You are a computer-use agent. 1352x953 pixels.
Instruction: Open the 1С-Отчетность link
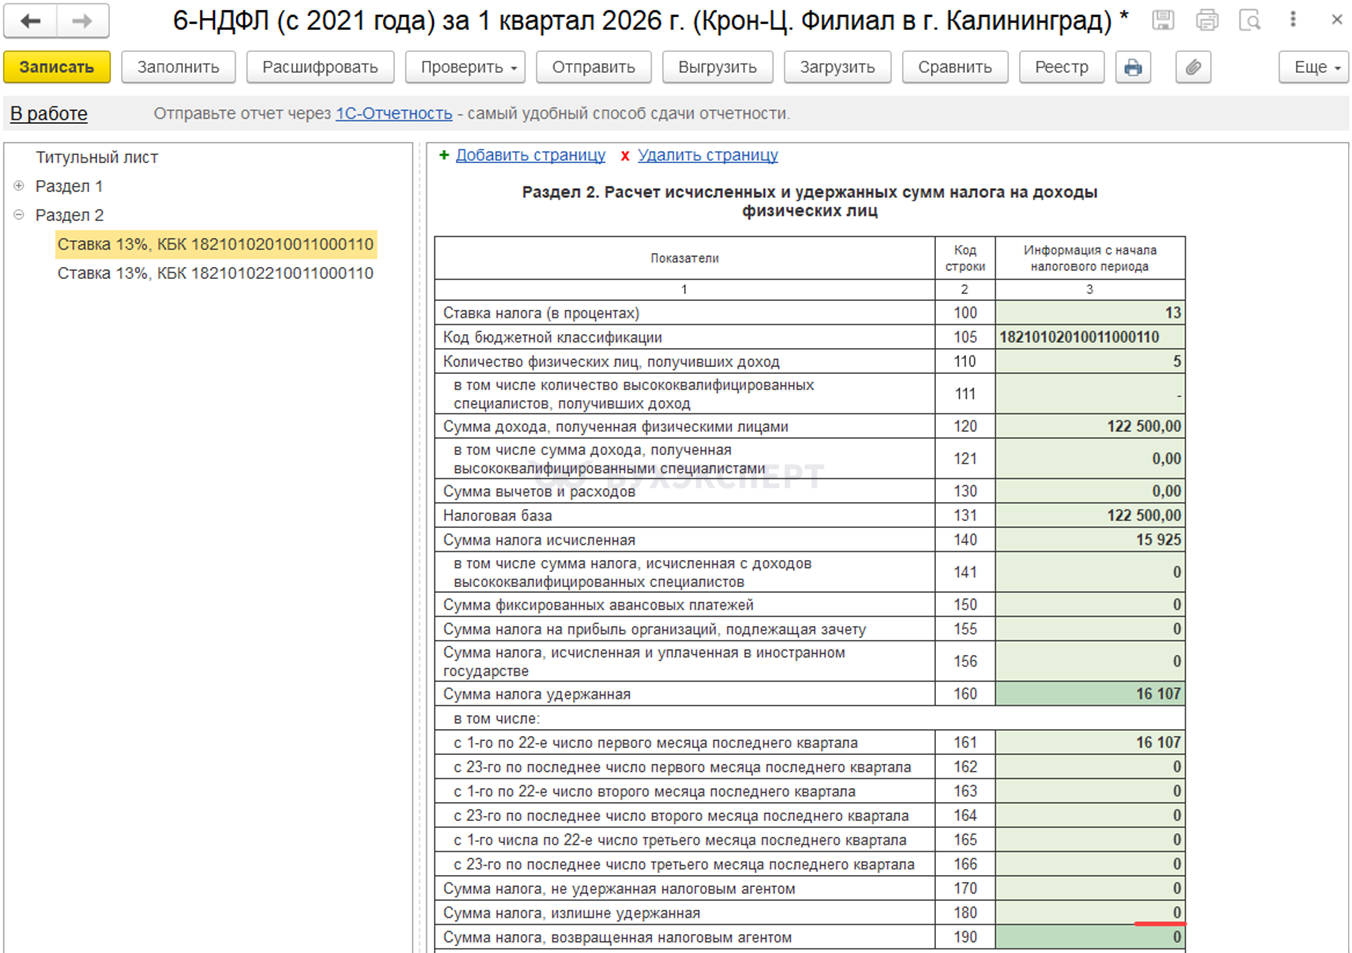click(x=394, y=114)
